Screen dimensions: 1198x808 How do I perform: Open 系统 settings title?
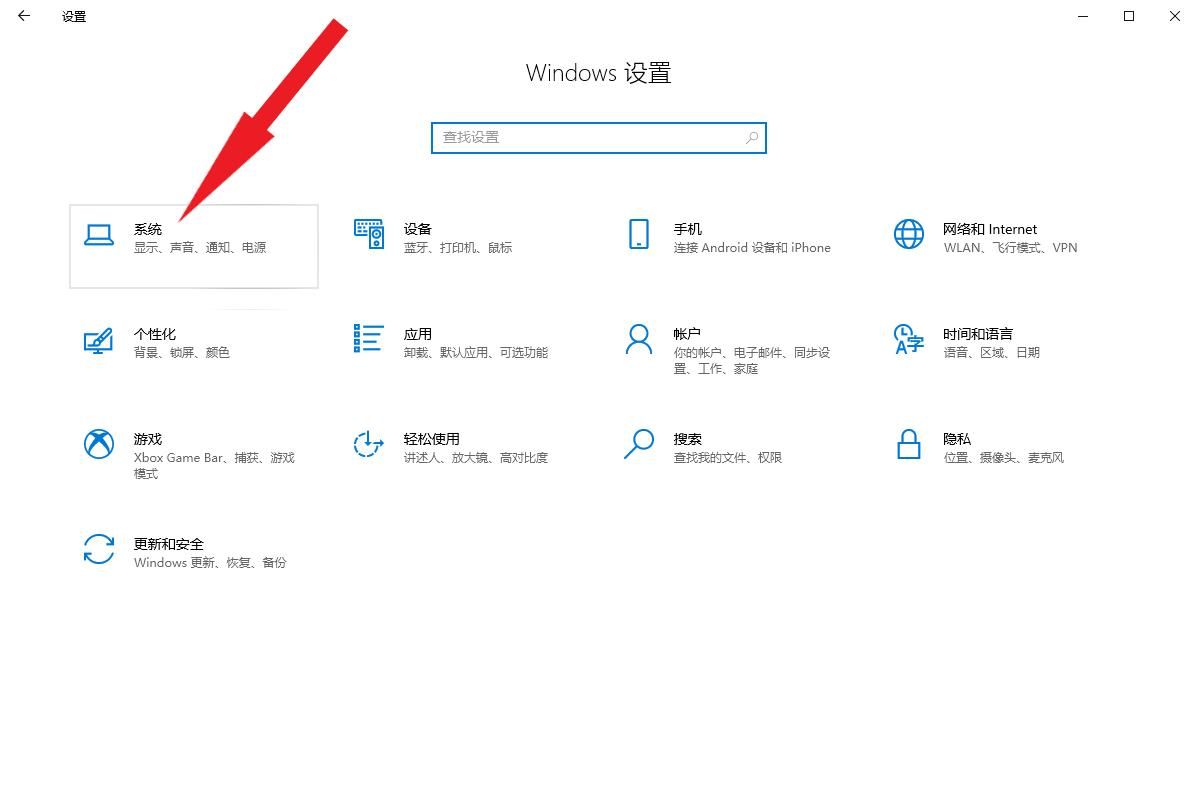click(147, 229)
